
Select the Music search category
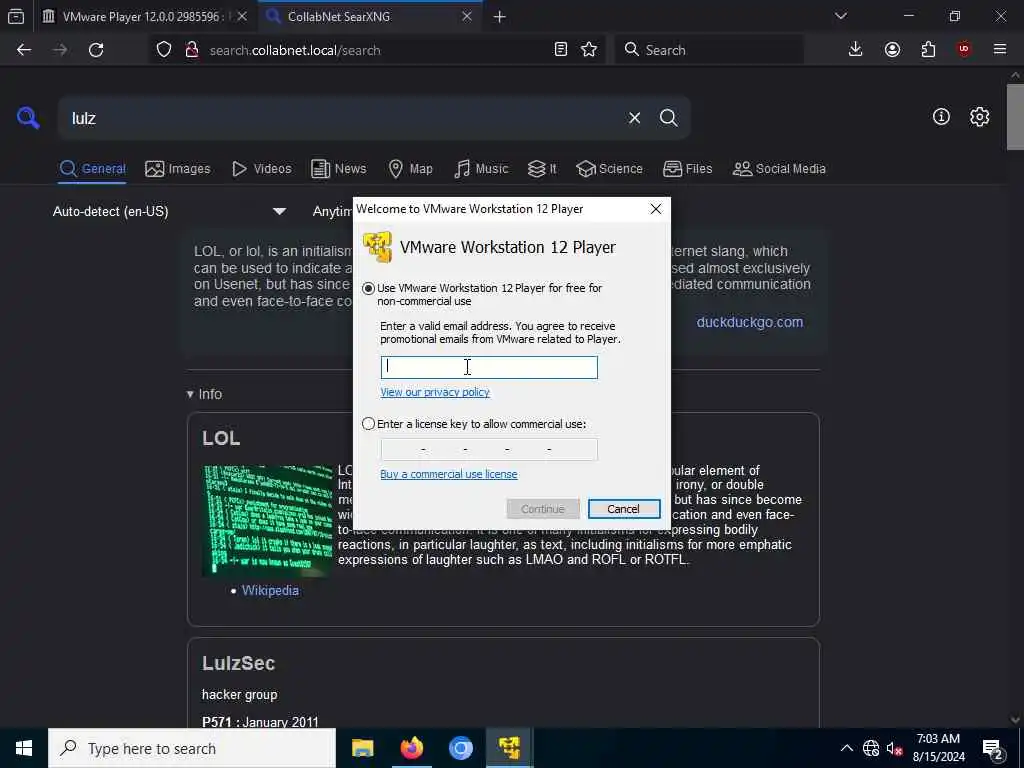(x=481, y=168)
